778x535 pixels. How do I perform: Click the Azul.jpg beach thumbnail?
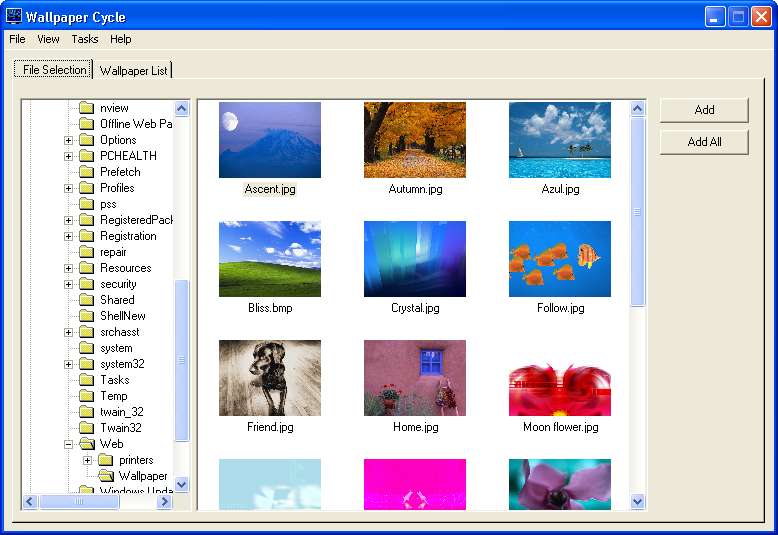click(x=559, y=140)
